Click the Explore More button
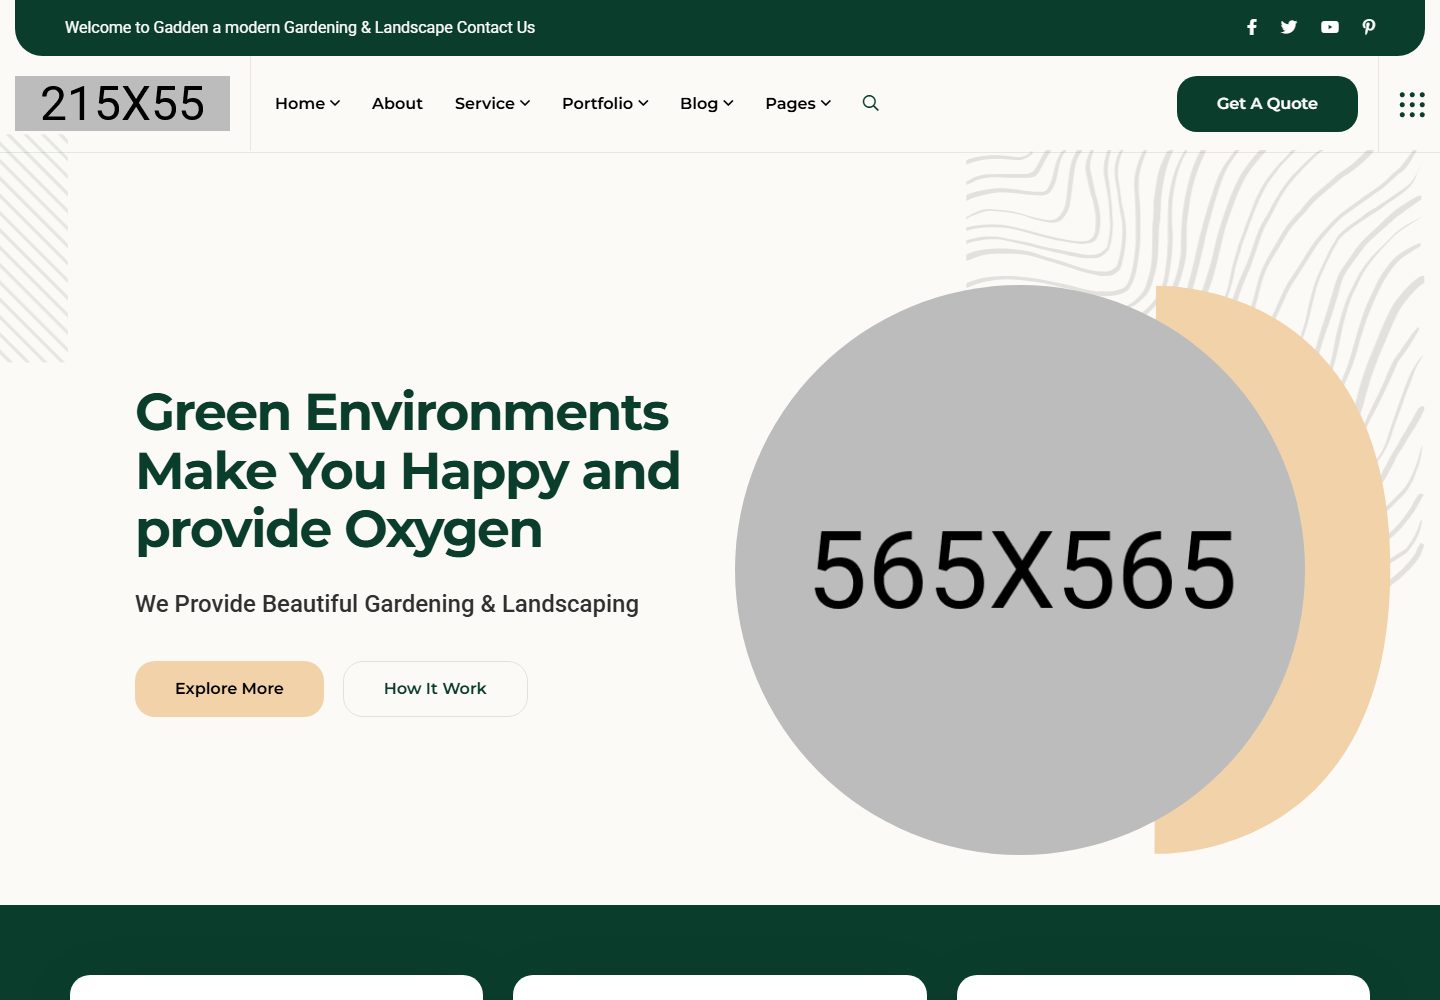This screenshot has width=1440, height=1000. pyautogui.click(x=229, y=689)
